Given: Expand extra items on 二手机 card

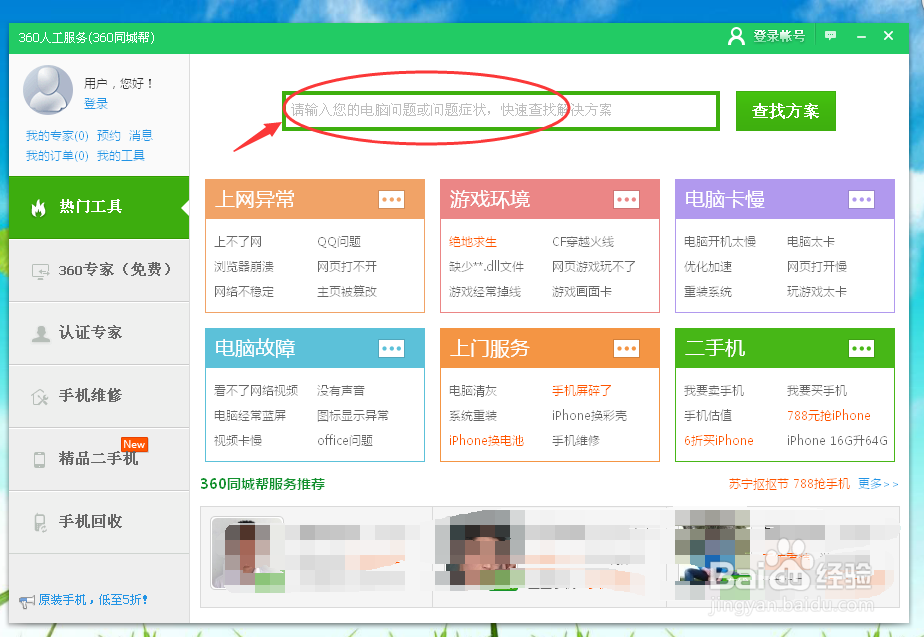Looking at the screenshot, I should (861, 348).
